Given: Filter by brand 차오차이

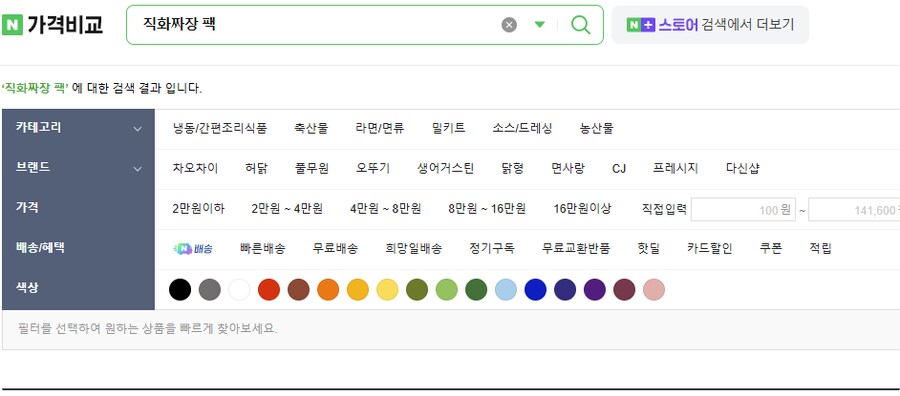Looking at the screenshot, I should (195, 169).
